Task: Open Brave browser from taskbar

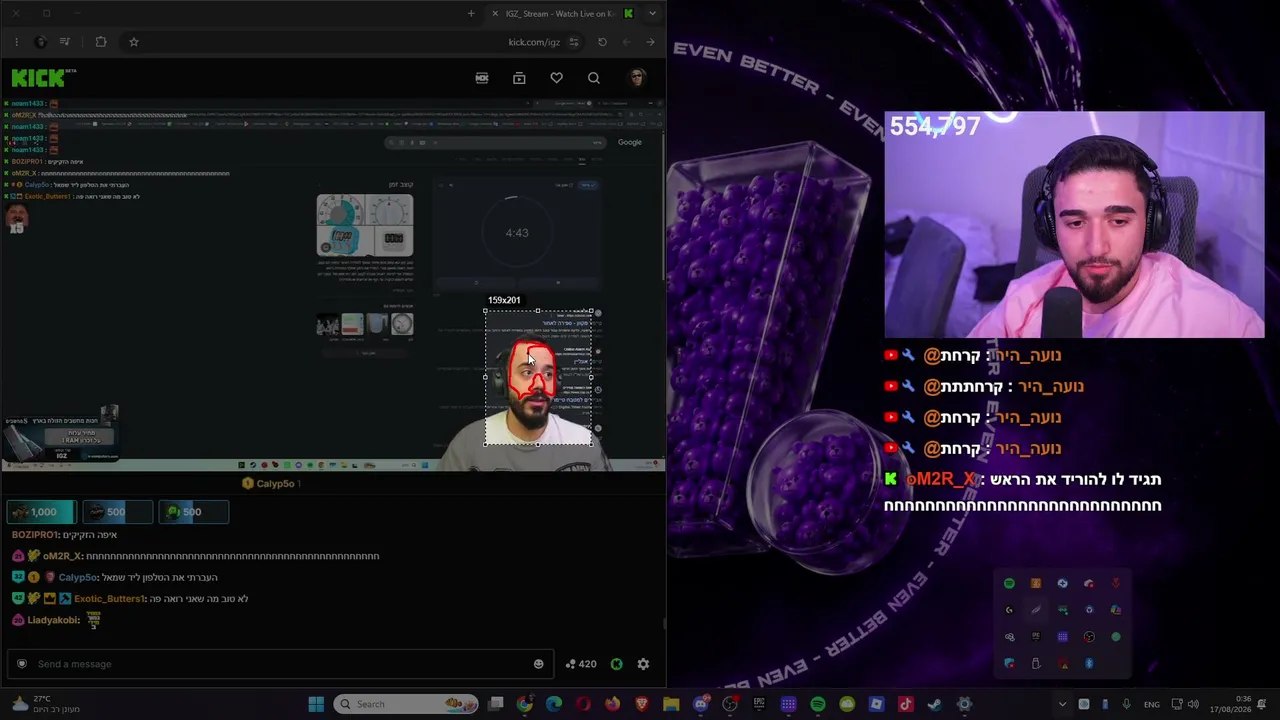Action: tap(642, 704)
